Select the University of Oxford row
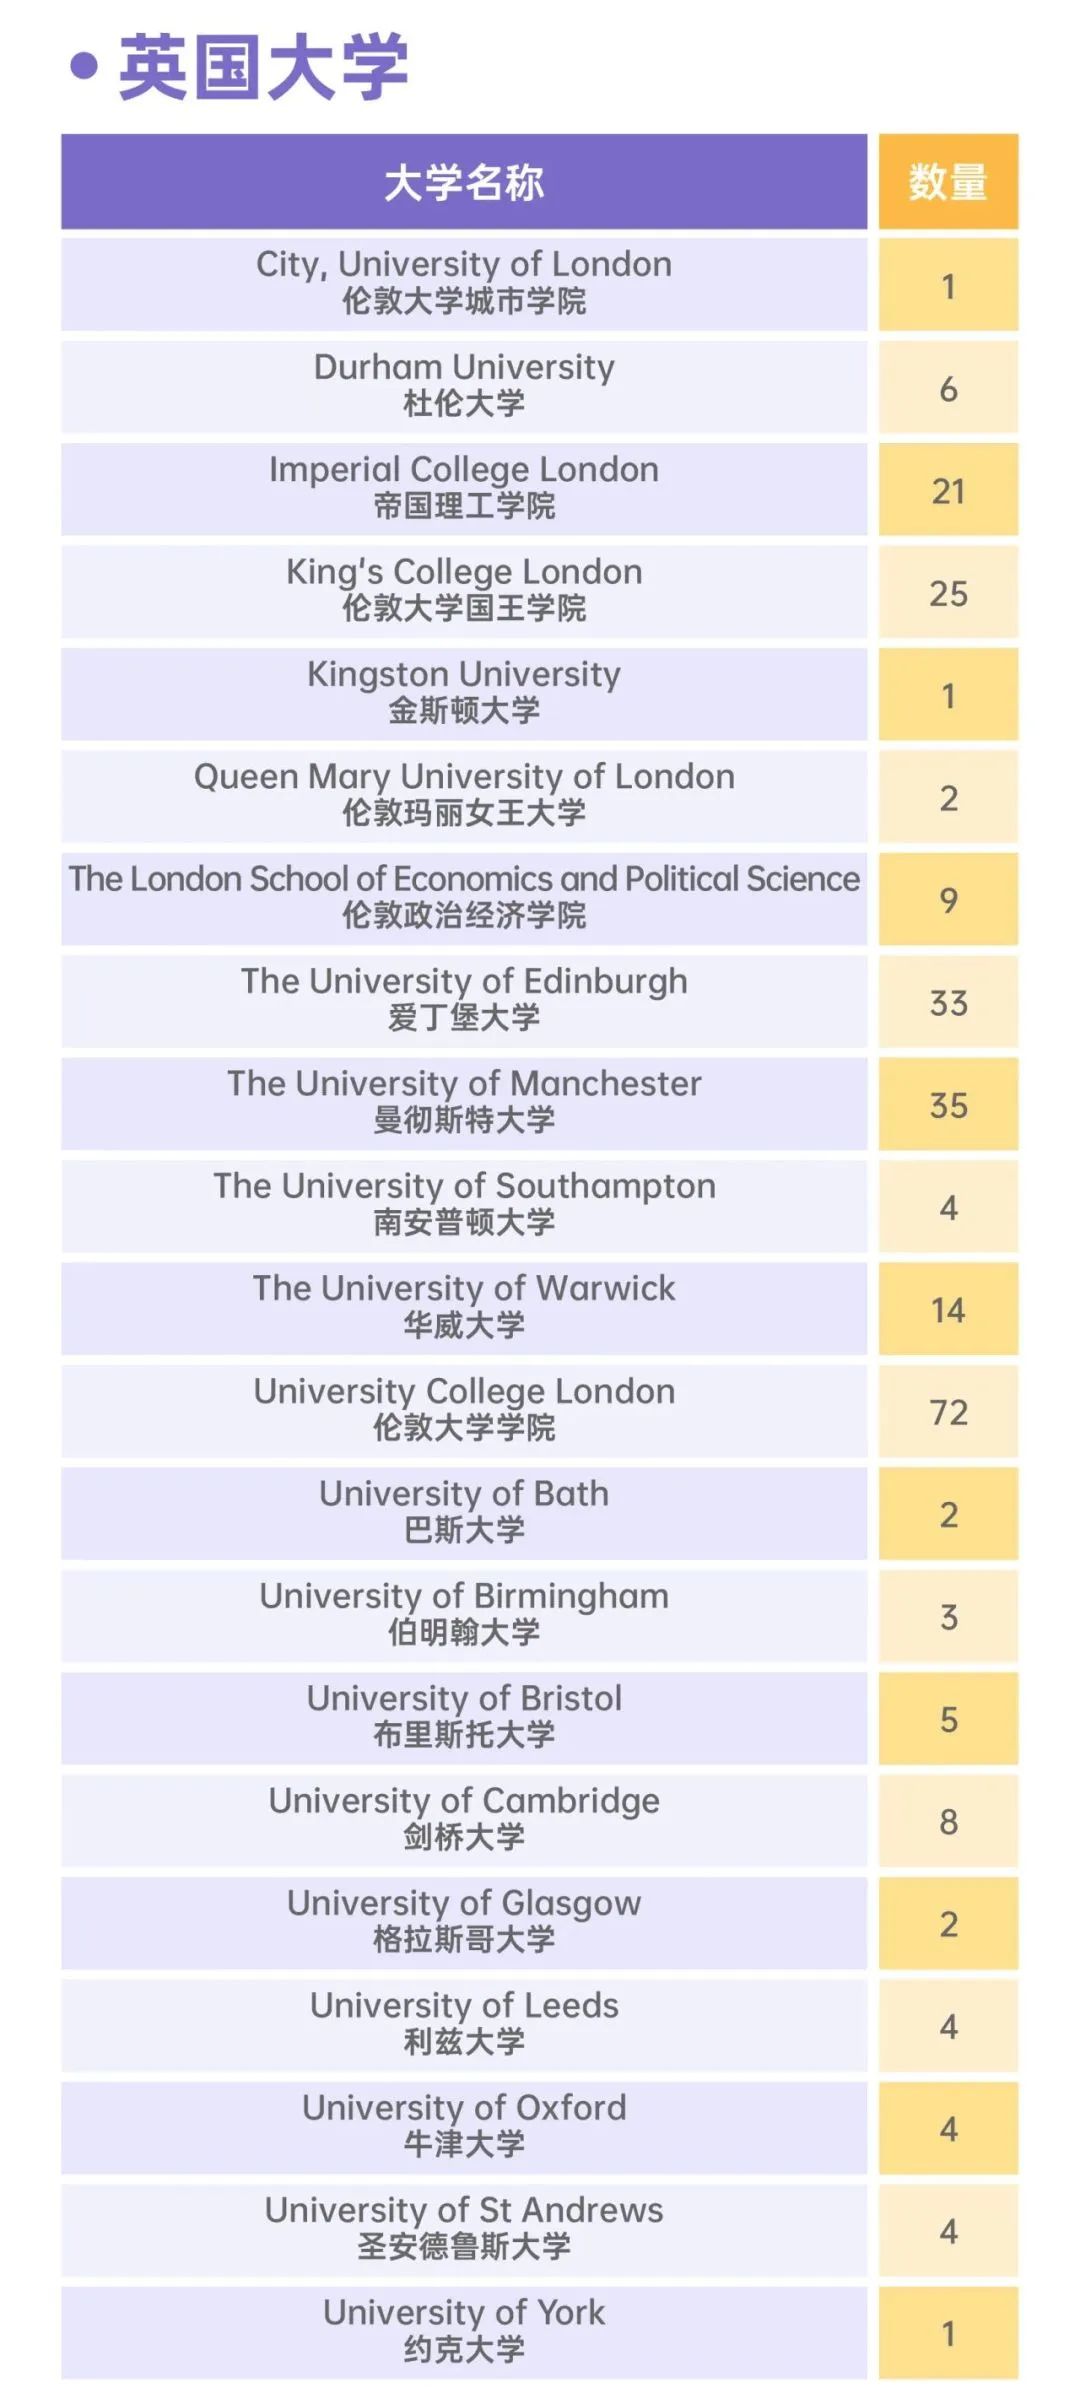The image size is (1080, 2397). (540, 2128)
